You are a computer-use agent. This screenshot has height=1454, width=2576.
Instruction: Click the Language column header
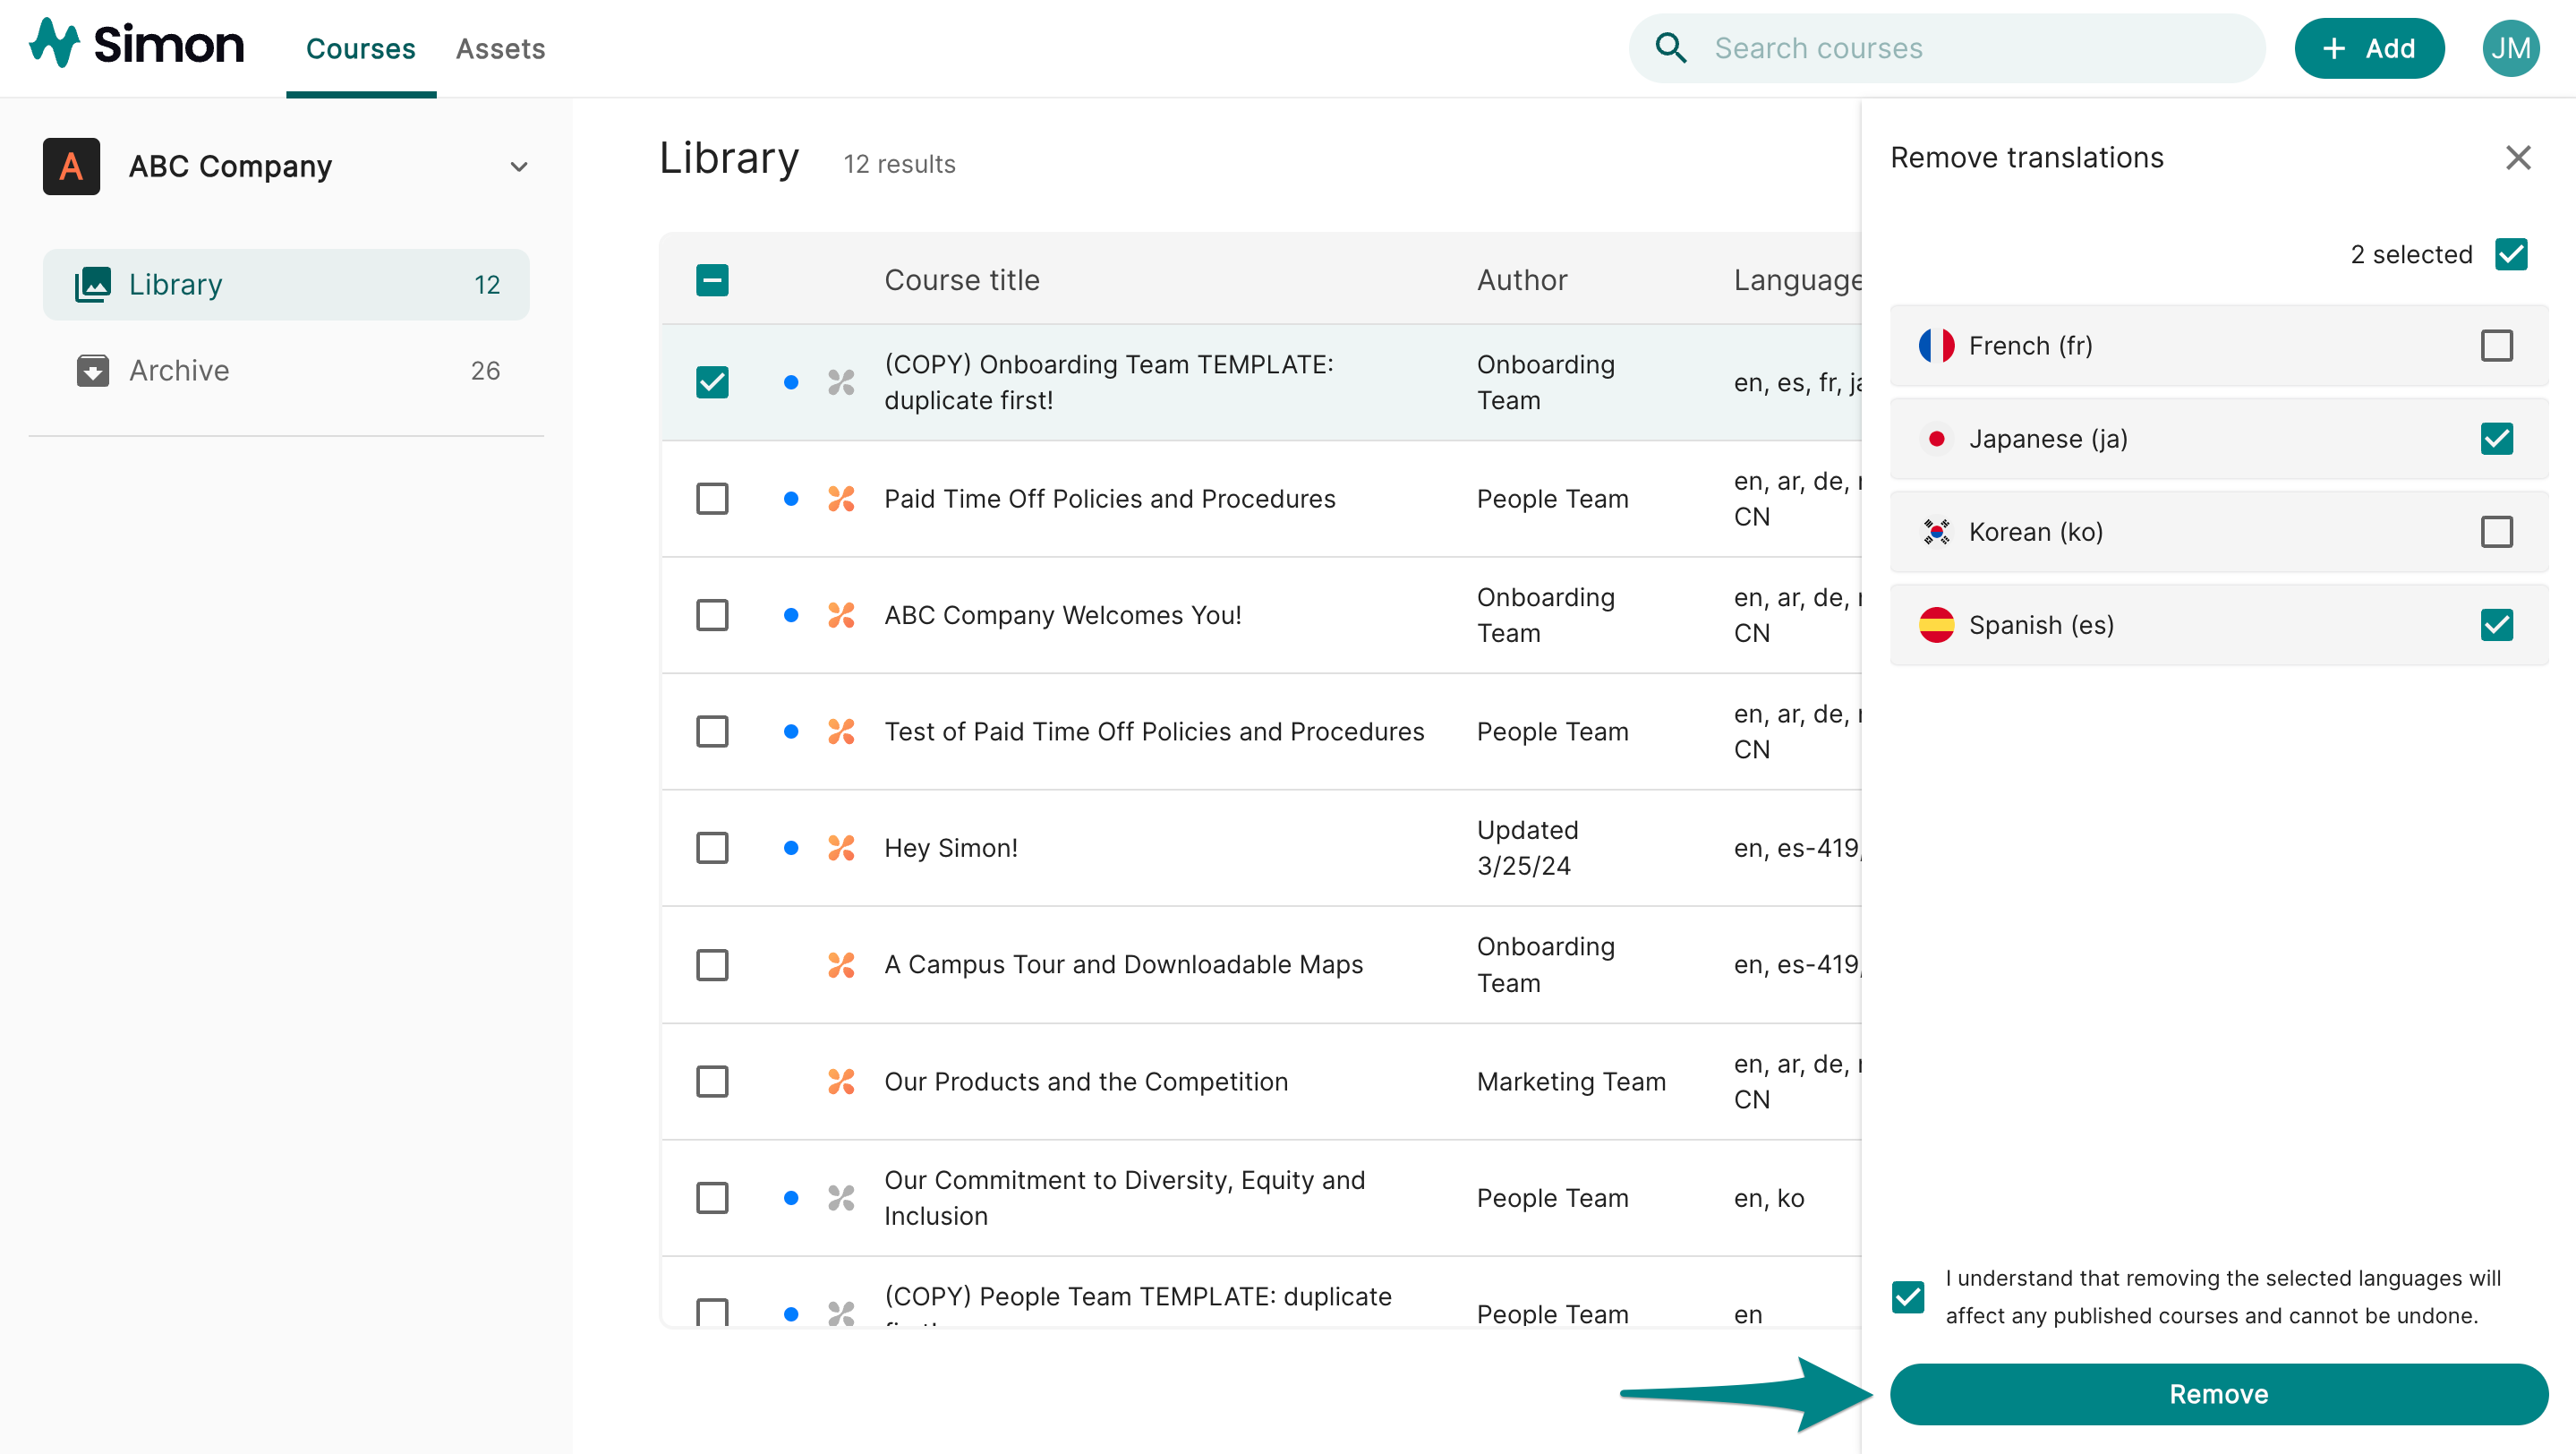(x=1796, y=280)
